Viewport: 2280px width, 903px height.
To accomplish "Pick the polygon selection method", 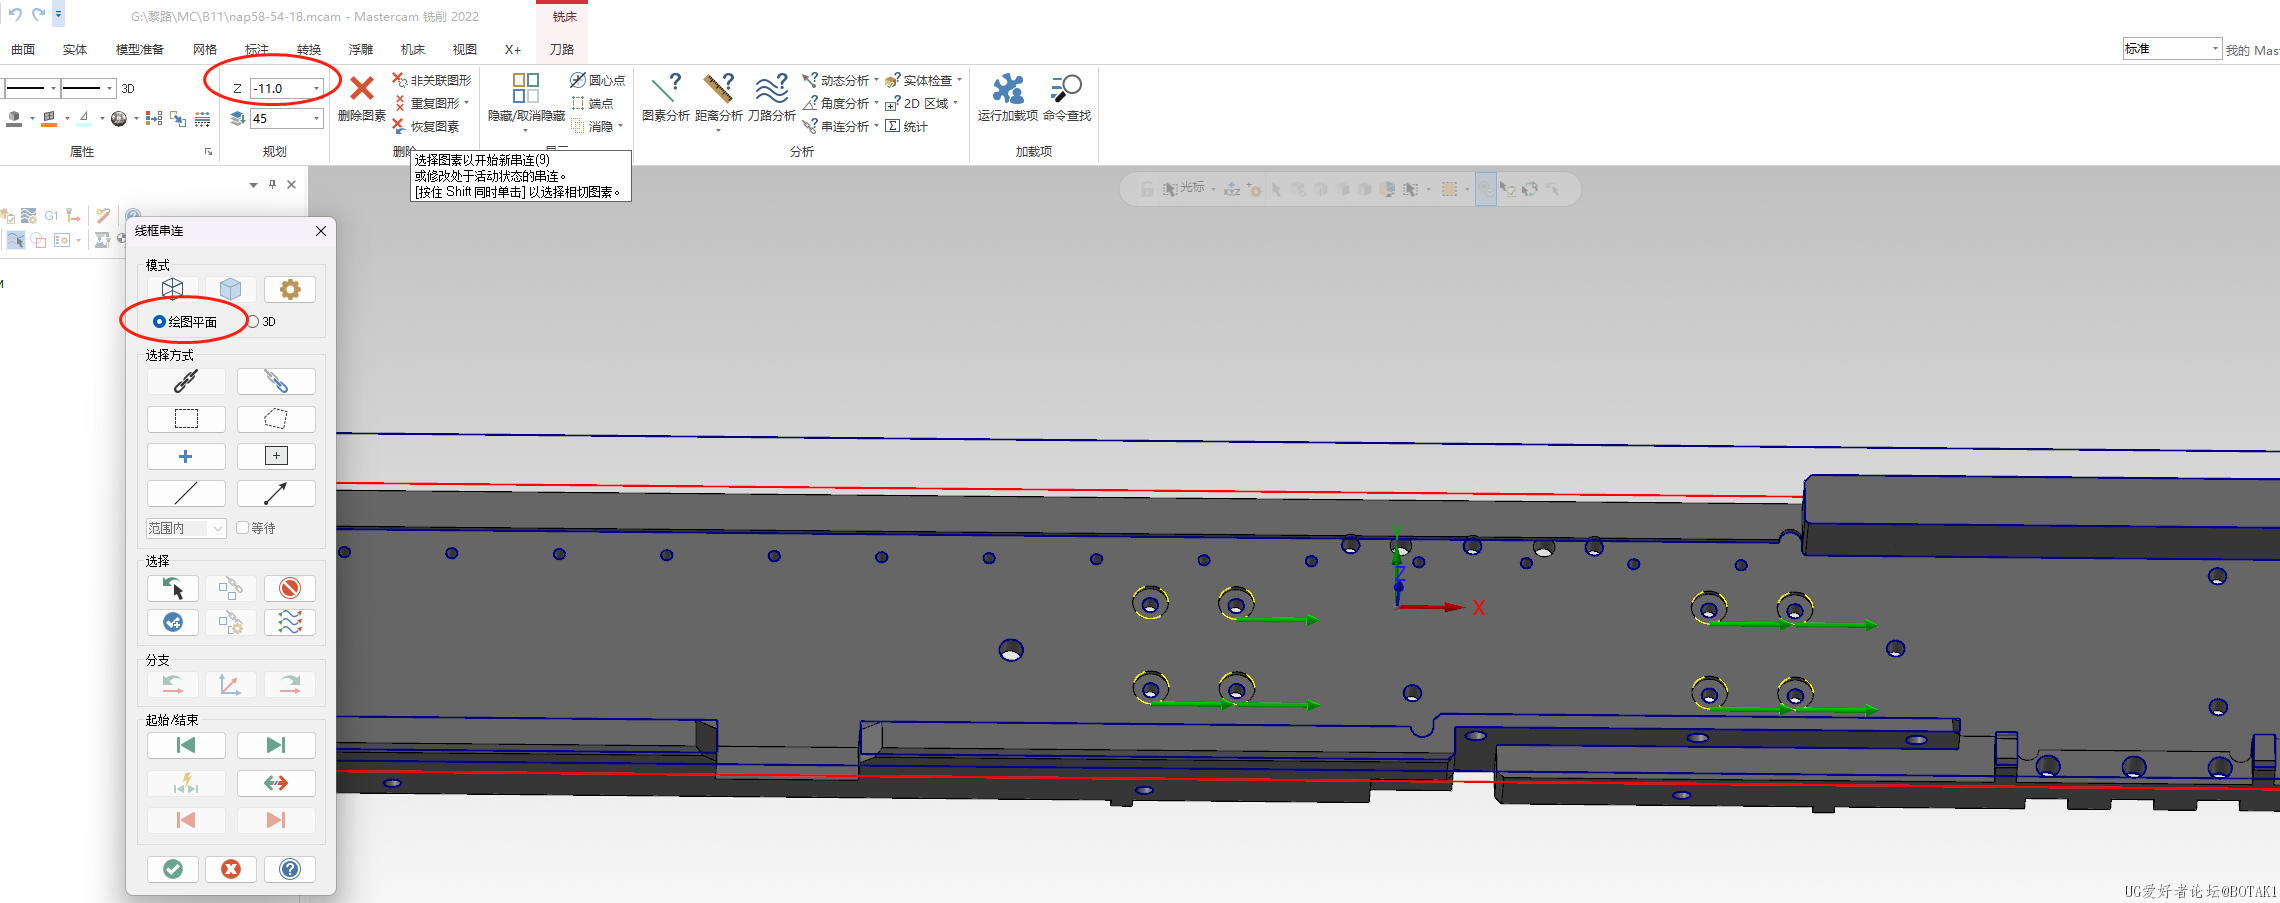I will coord(276,418).
